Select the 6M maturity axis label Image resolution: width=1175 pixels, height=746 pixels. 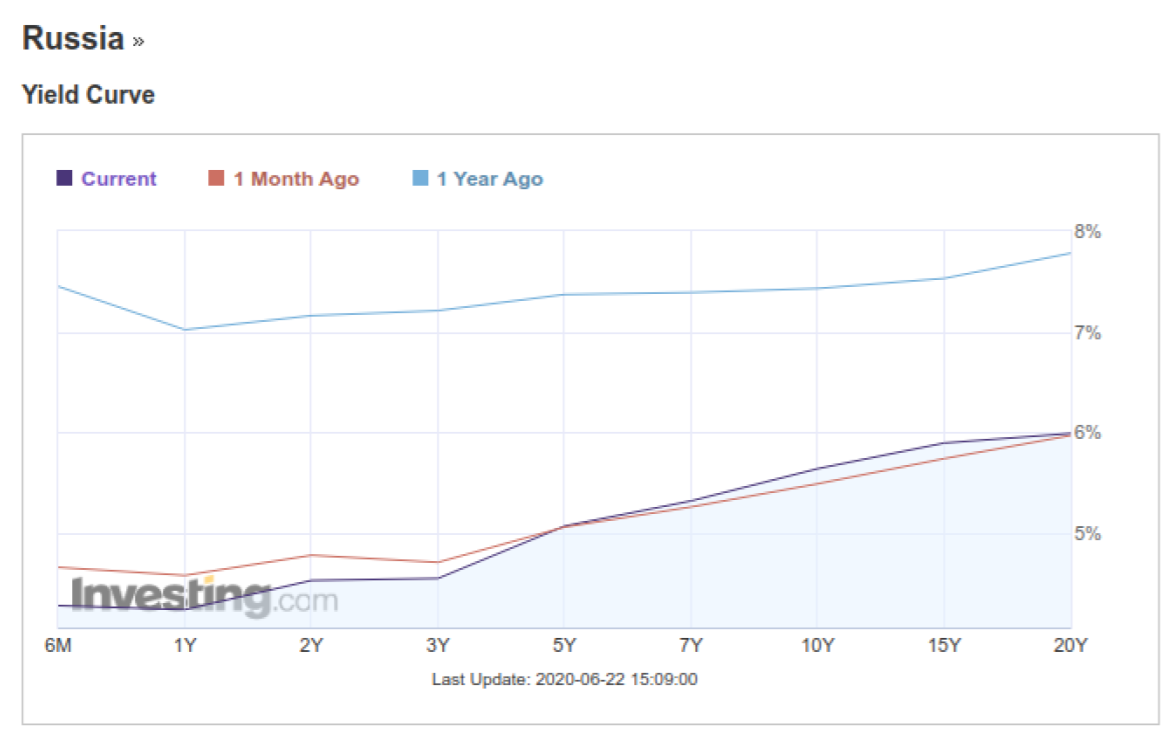click(x=58, y=646)
